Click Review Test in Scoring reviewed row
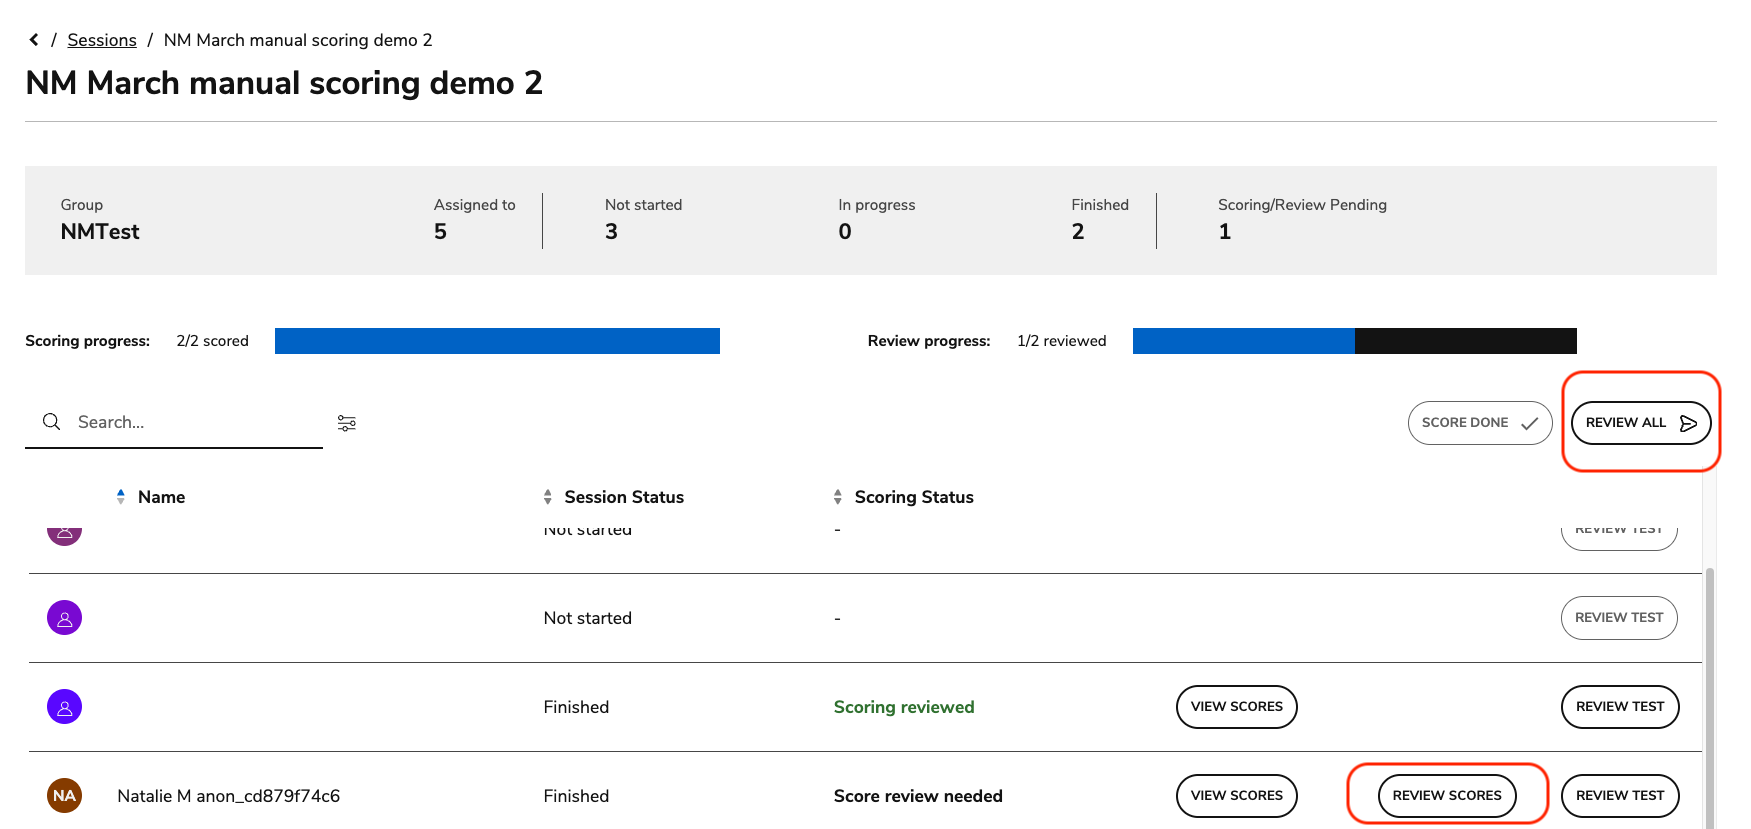This screenshot has height=829, width=1751. pyautogui.click(x=1619, y=707)
